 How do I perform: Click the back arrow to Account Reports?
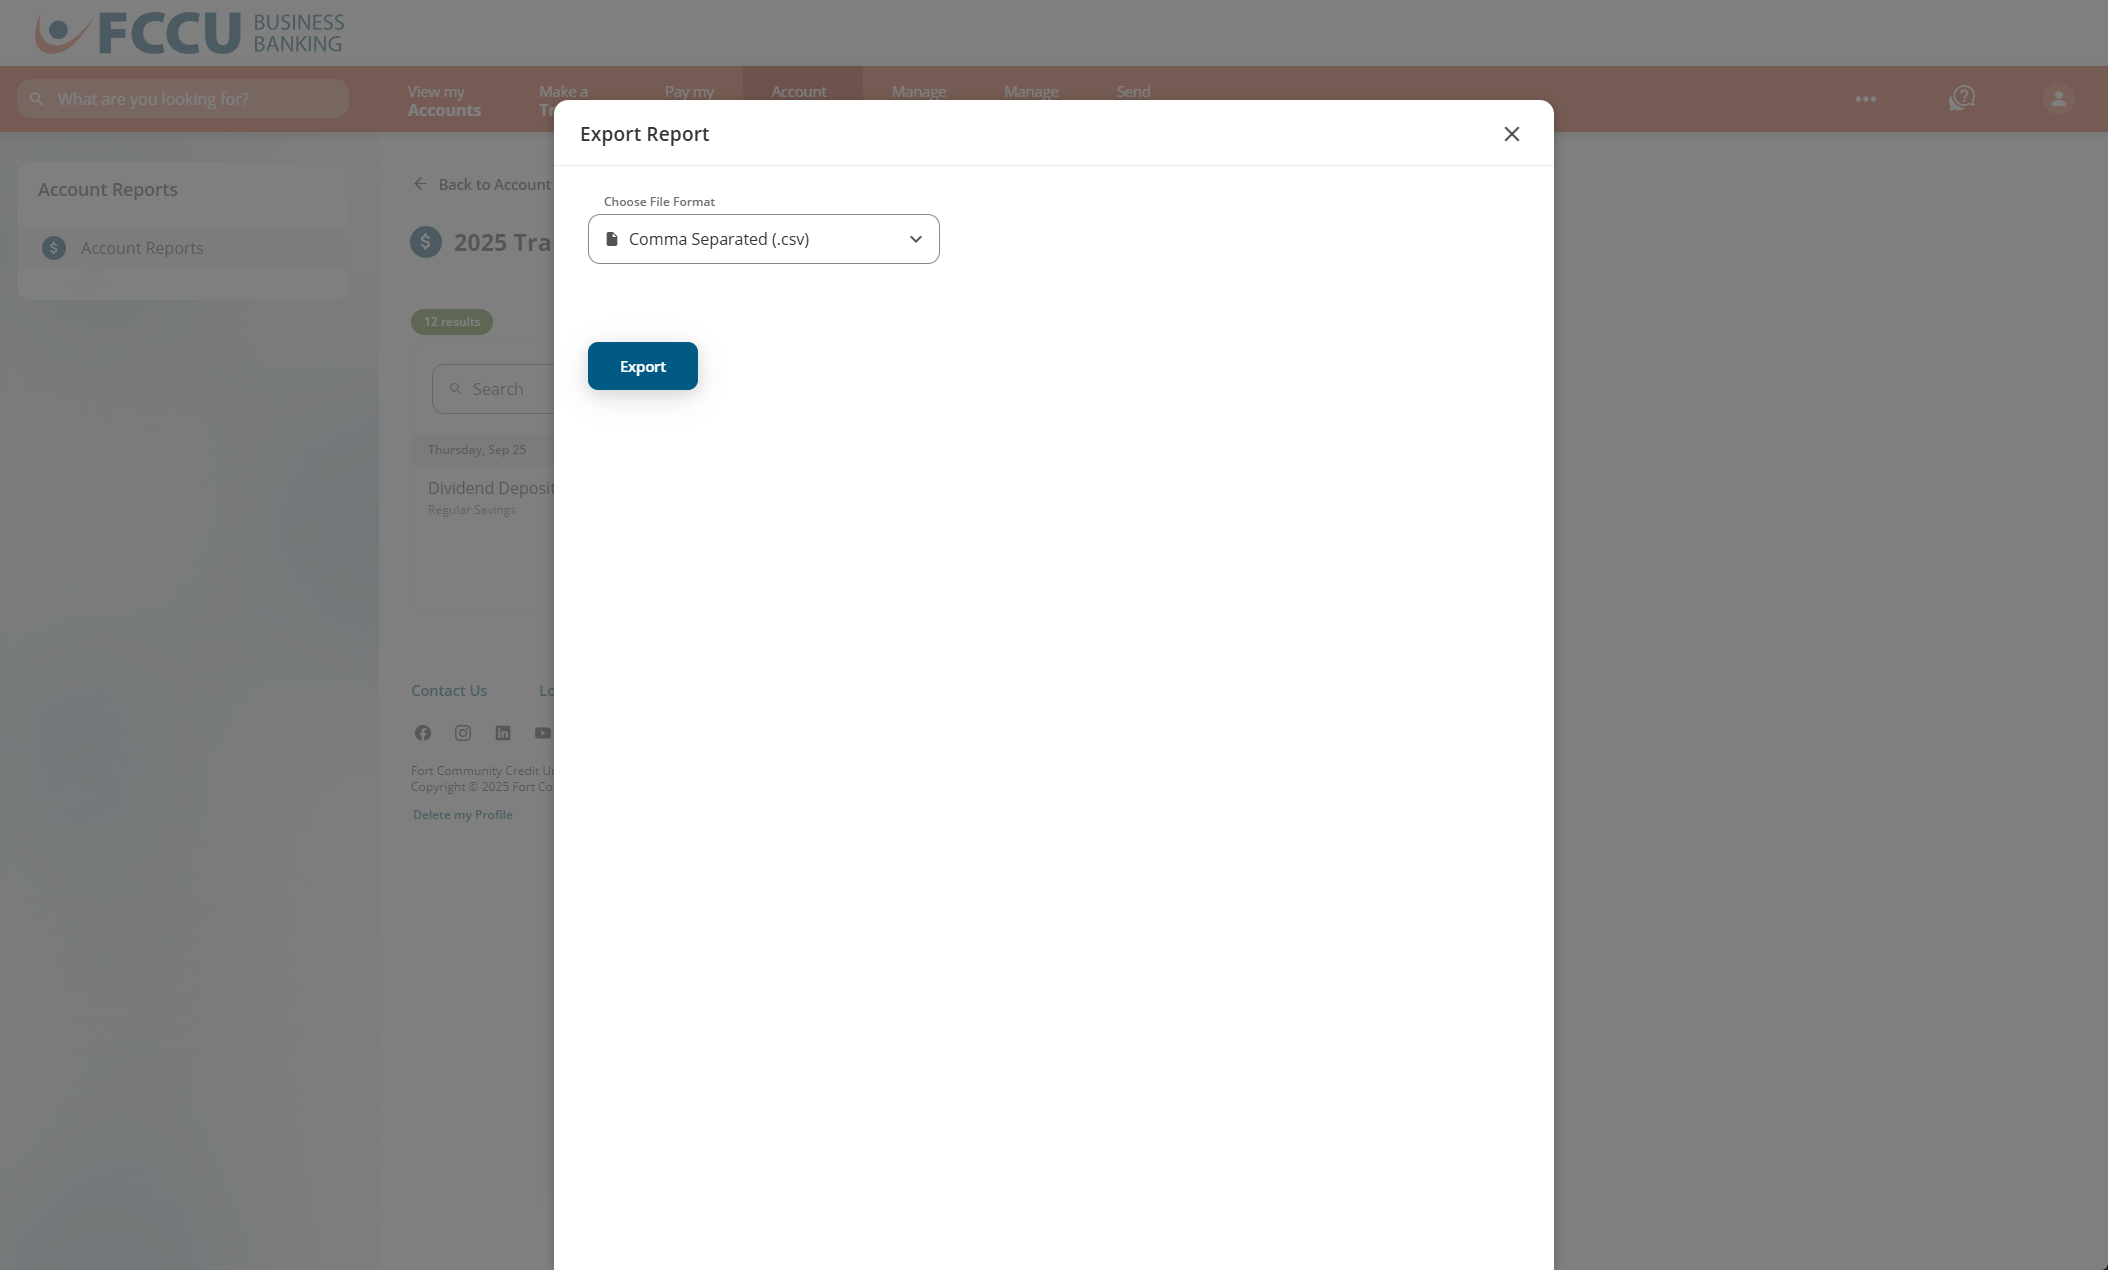point(420,183)
